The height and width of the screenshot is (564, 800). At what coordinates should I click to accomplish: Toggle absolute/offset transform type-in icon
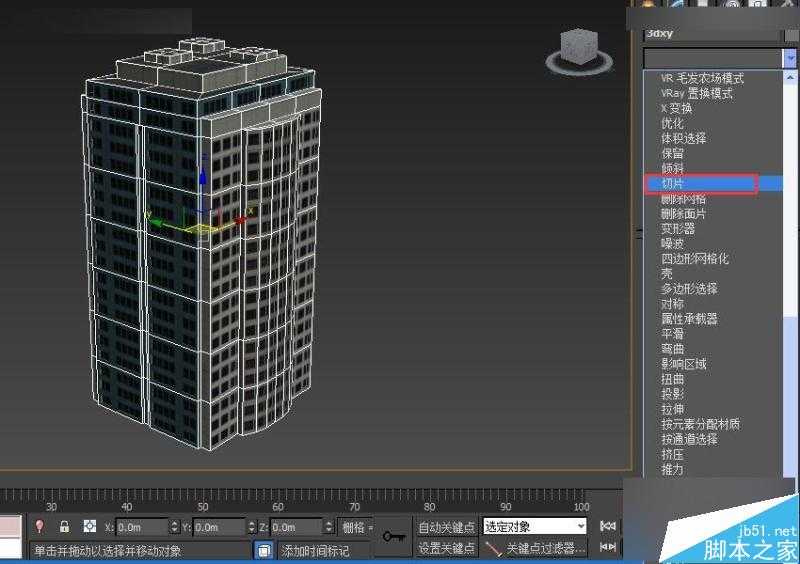click(x=90, y=526)
